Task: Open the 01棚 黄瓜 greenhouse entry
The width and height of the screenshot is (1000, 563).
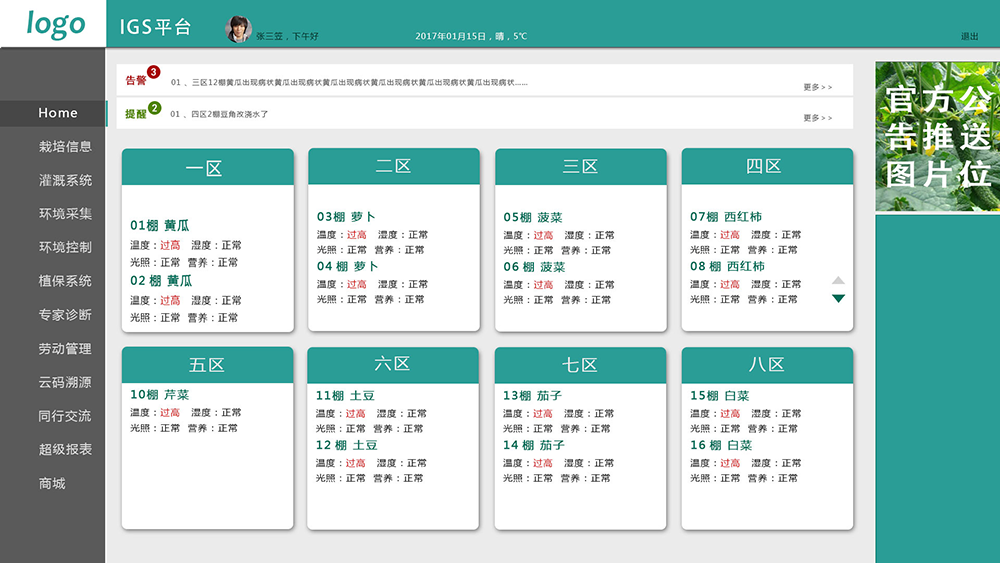Action: point(160,226)
